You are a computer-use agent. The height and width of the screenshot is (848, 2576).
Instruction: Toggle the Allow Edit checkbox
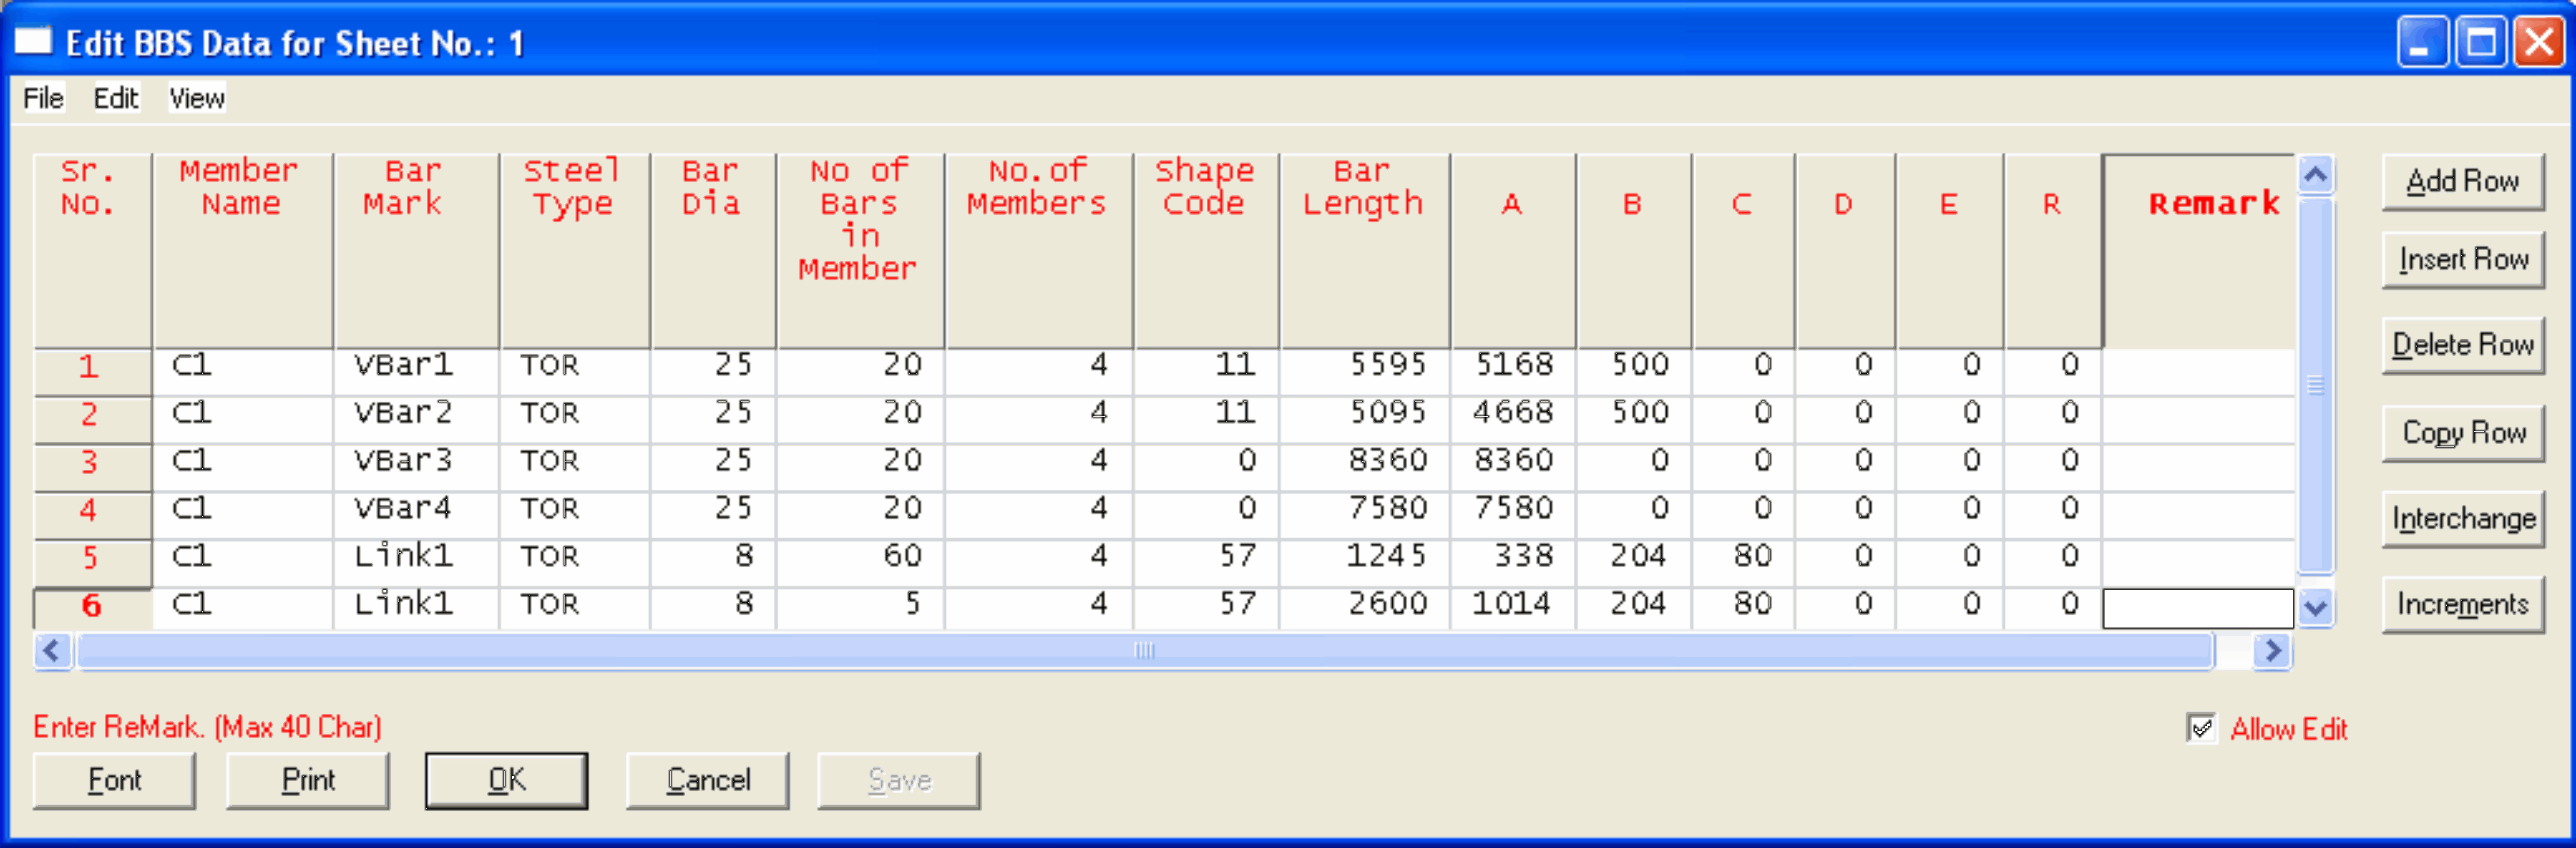pos(2201,728)
